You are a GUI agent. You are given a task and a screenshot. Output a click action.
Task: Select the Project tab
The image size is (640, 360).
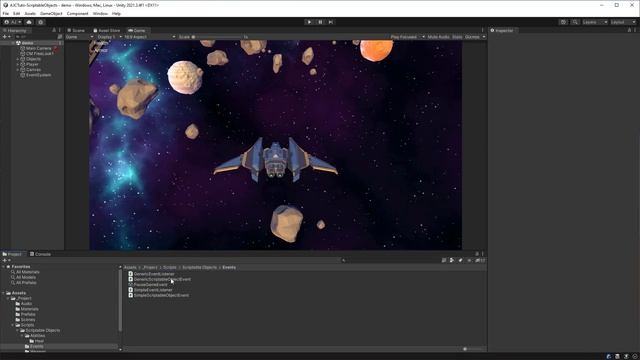(12, 254)
